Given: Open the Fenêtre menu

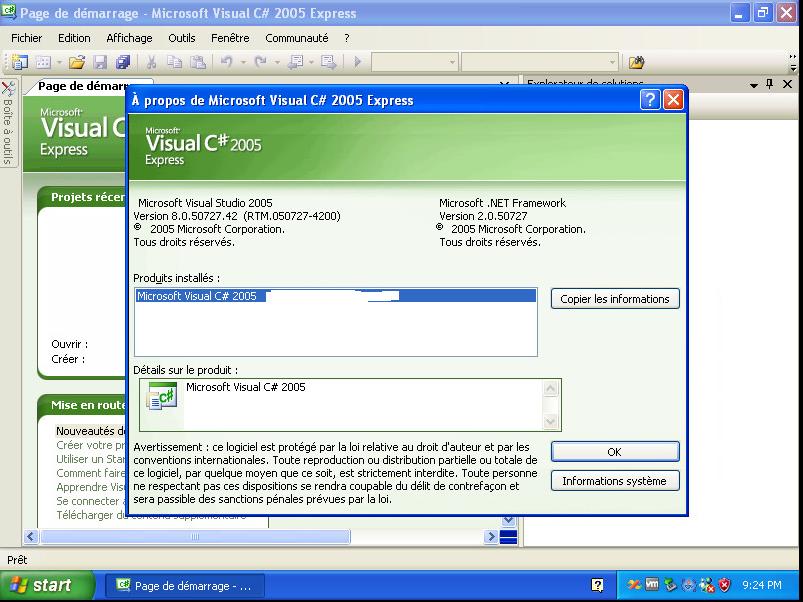Looking at the screenshot, I should tap(230, 38).
